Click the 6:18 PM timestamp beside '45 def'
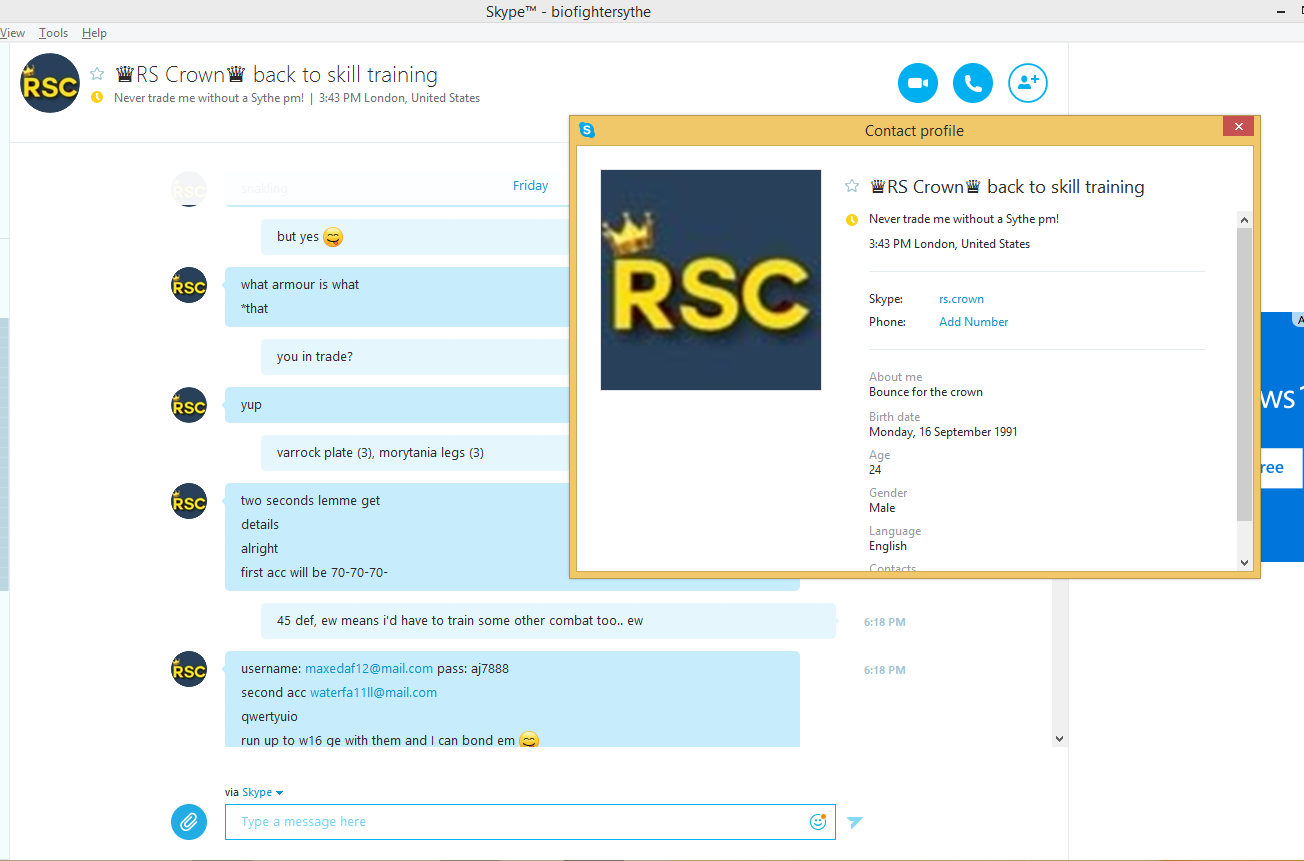 click(885, 622)
